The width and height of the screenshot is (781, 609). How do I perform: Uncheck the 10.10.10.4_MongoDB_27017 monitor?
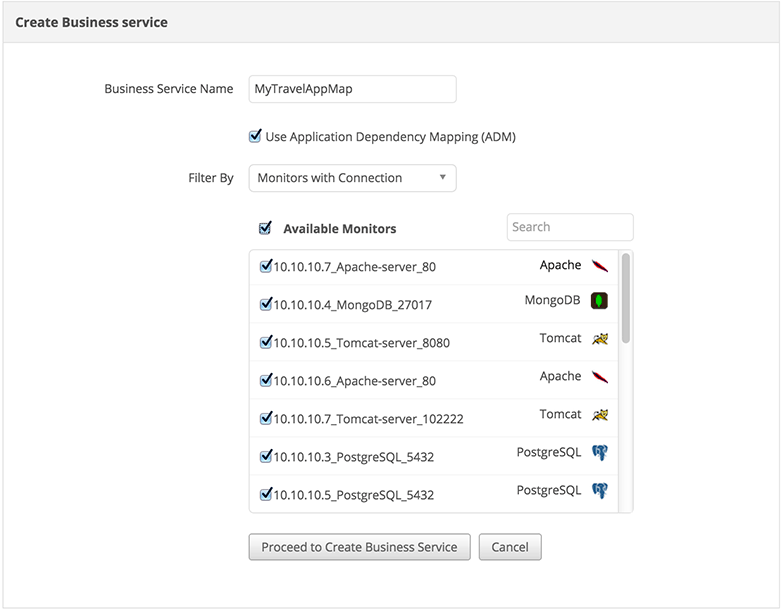click(266, 304)
